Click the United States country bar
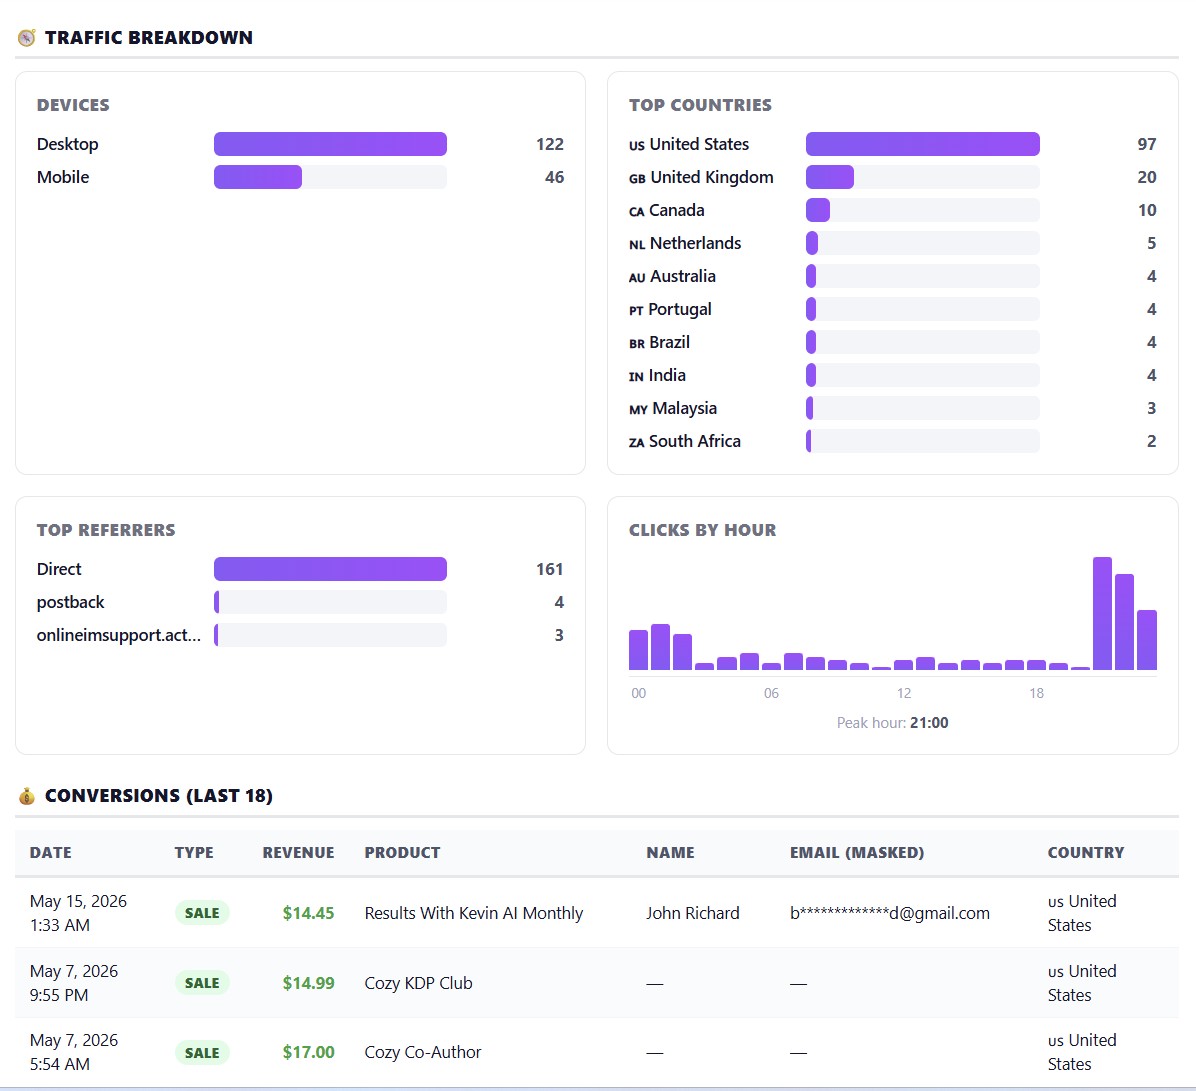Screen dimensions: 1196x1091 922,144
